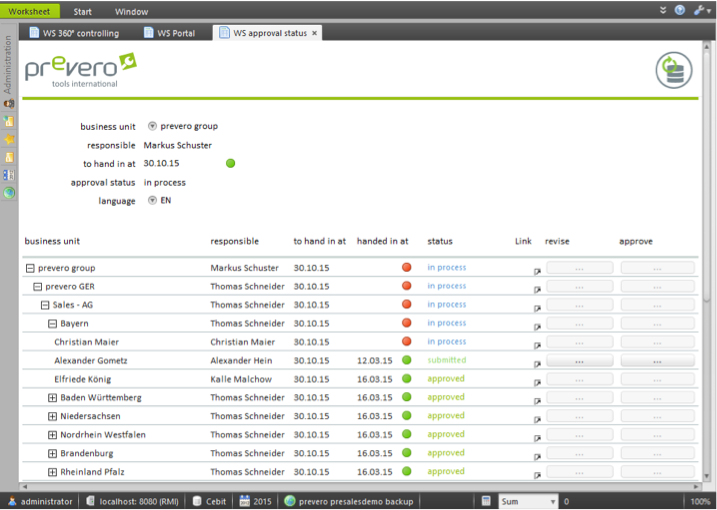
Task: Expand the Brandenburg node
Action: 52,454
